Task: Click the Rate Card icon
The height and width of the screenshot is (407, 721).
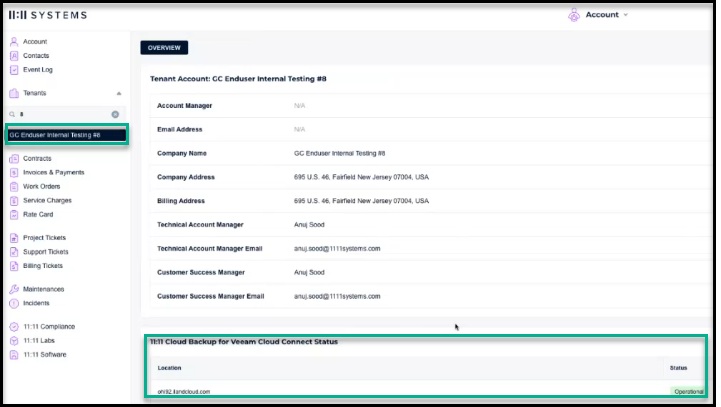Action: (x=14, y=215)
